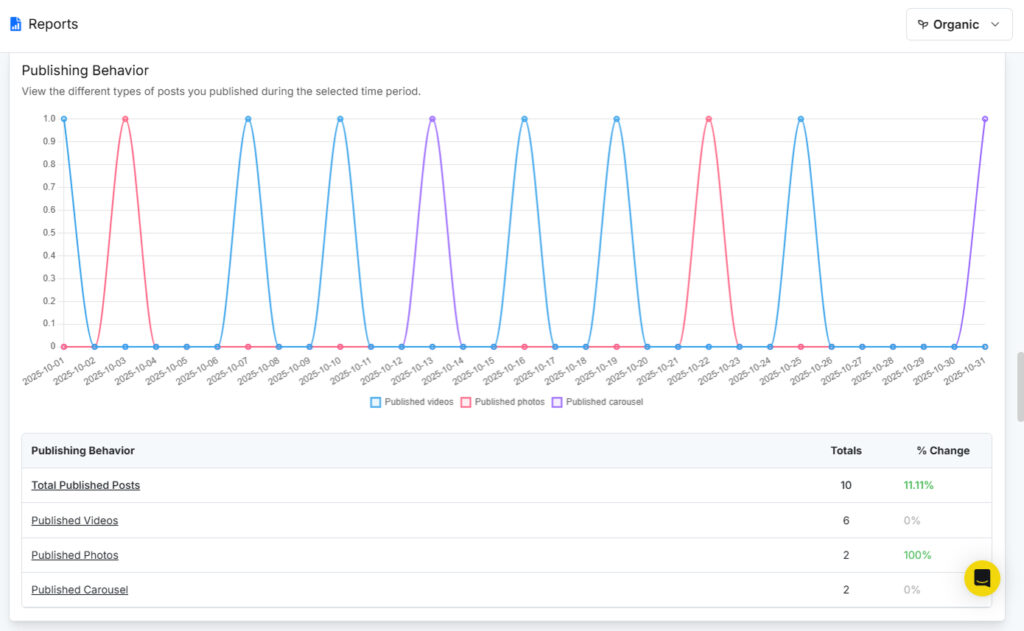Screen dimensions: 1024x631
Task: Click the purple data point on 2025-10-31
Action: [x=985, y=118]
